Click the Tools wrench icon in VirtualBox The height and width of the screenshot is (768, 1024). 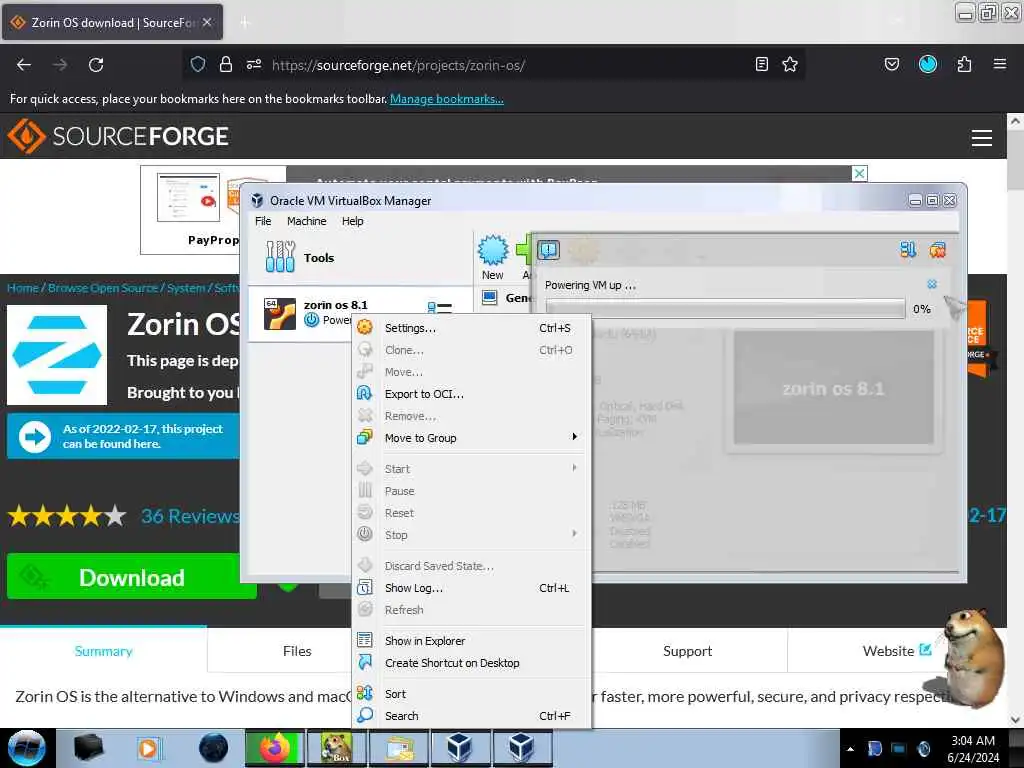[x=280, y=257]
